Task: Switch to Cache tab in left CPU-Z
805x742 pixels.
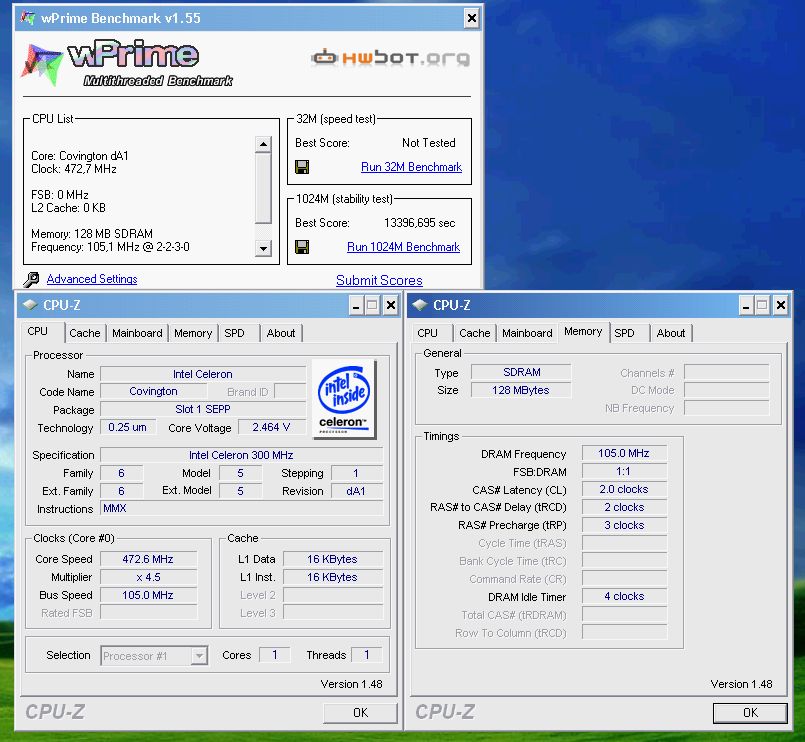Action: point(85,333)
